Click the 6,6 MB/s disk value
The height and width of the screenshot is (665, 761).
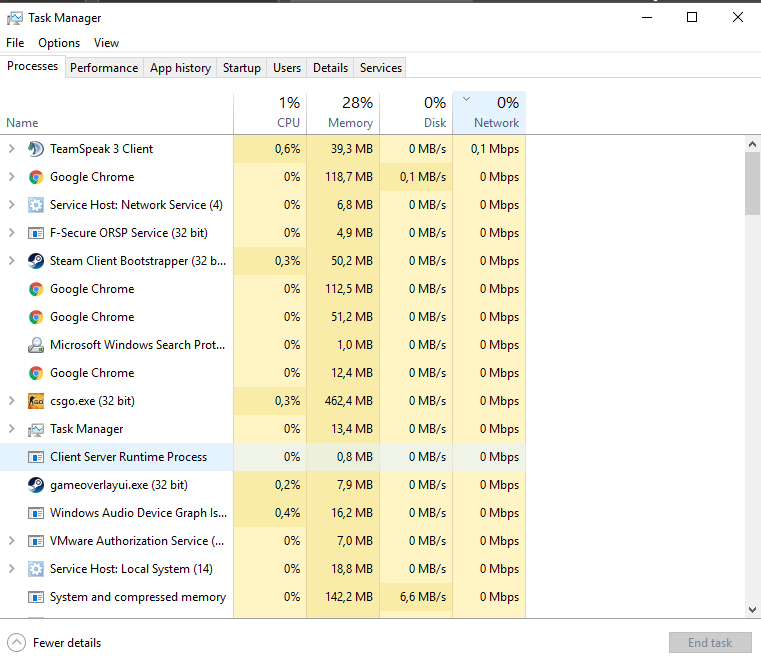tap(423, 597)
